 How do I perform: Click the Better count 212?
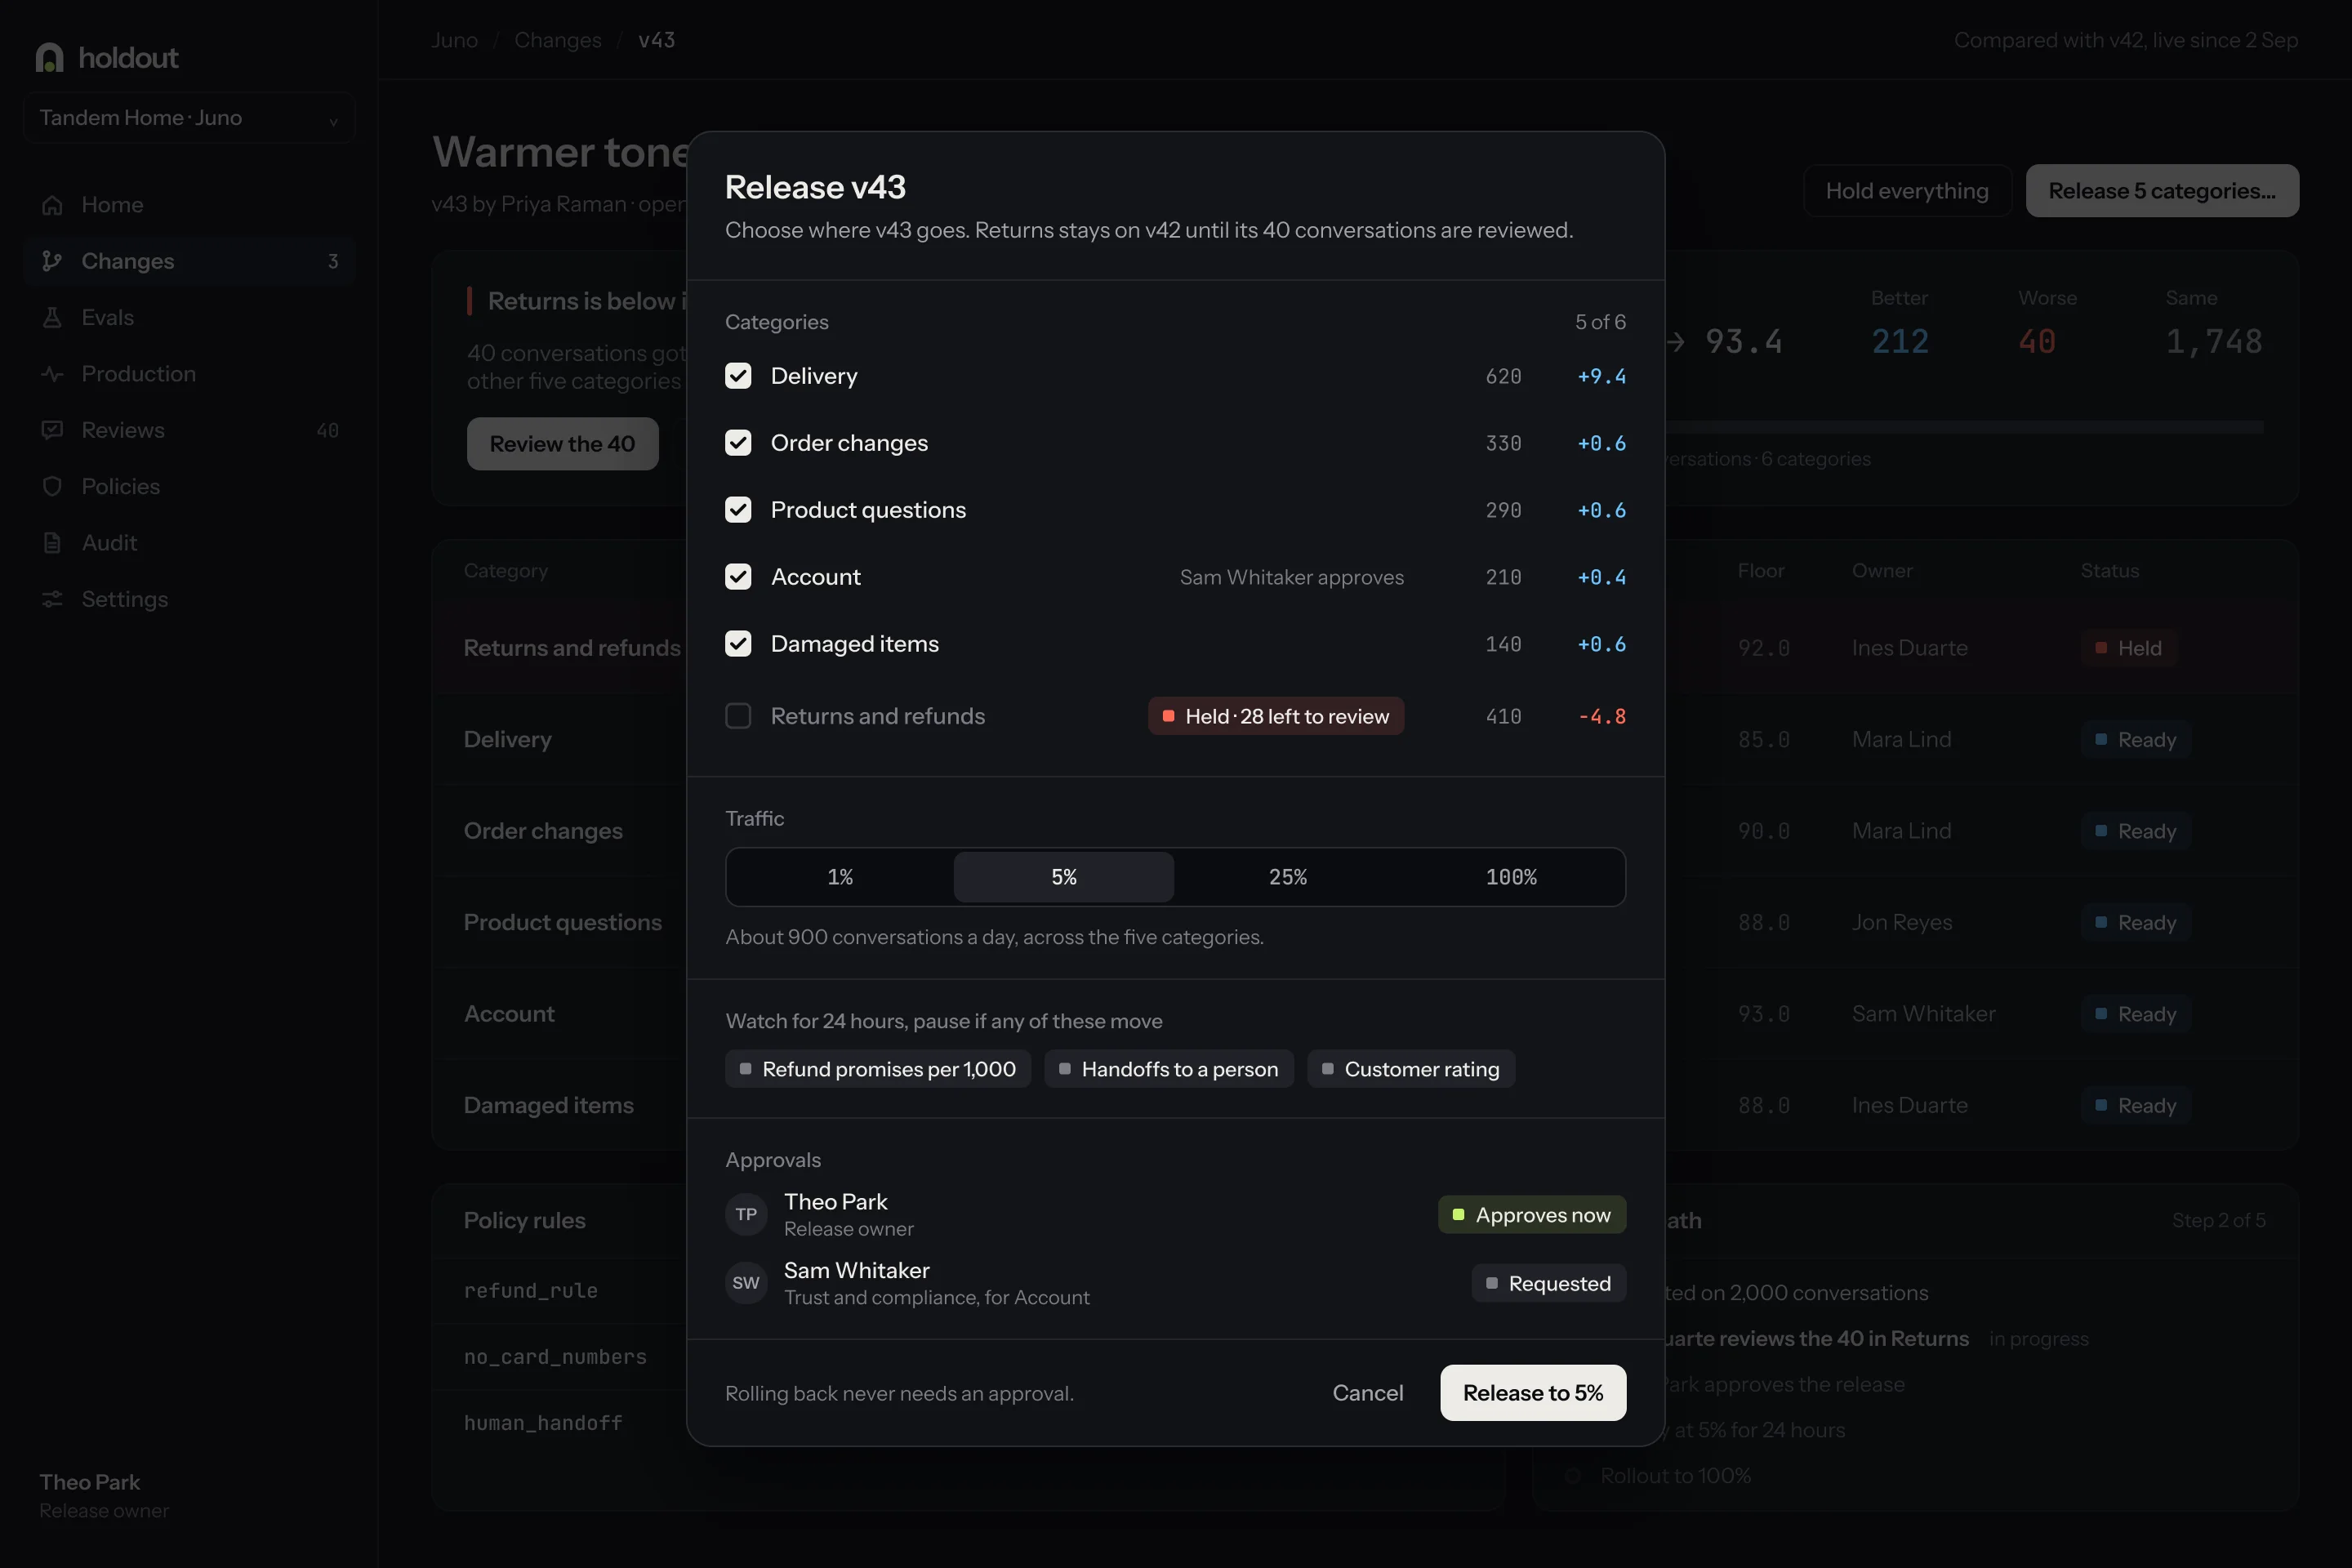click(1900, 342)
